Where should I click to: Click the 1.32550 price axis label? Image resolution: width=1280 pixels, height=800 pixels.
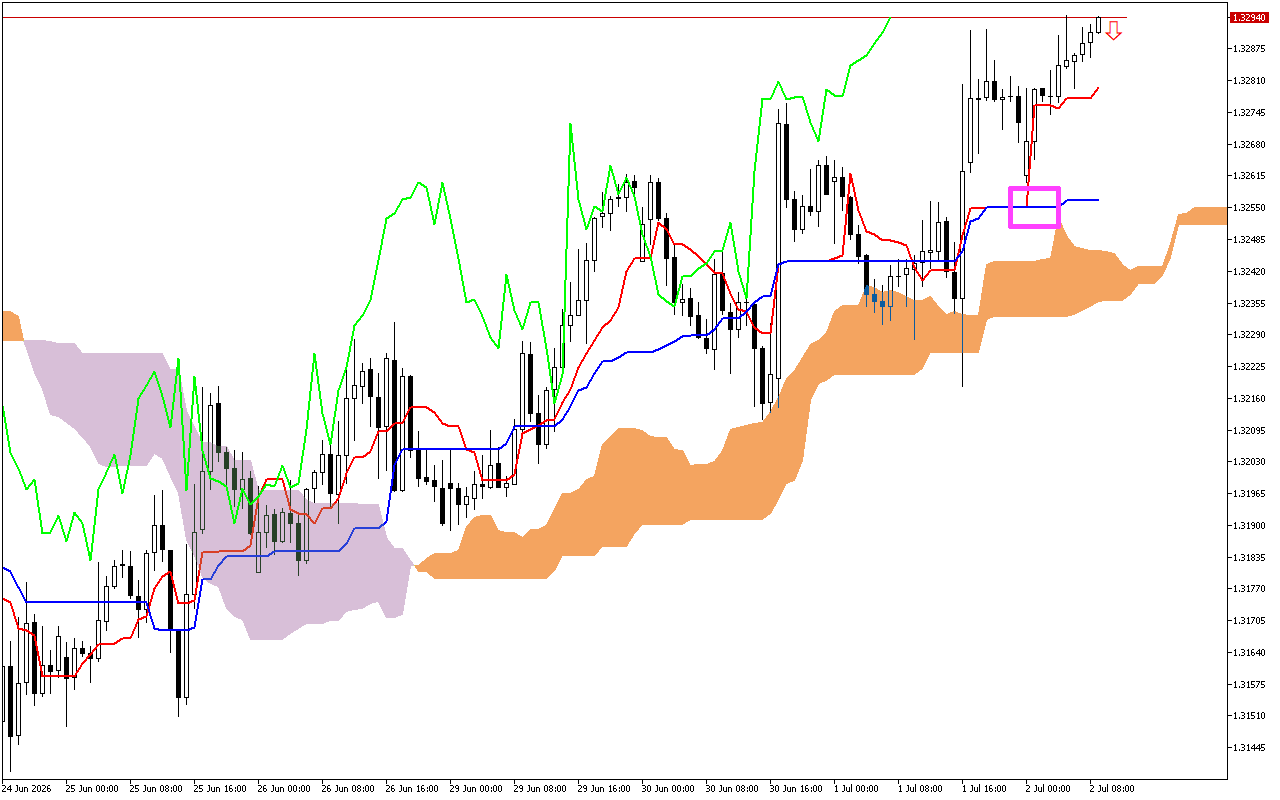pyautogui.click(x=1248, y=208)
